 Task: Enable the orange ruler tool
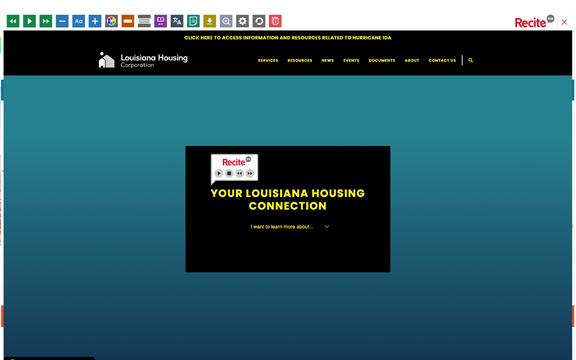click(x=128, y=21)
